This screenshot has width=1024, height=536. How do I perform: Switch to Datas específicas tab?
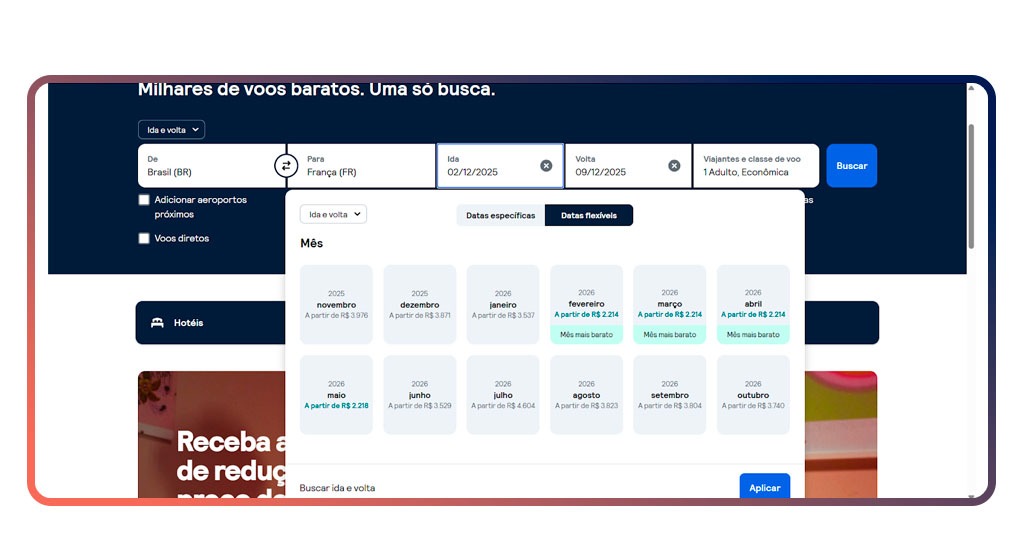(x=500, y=215)
